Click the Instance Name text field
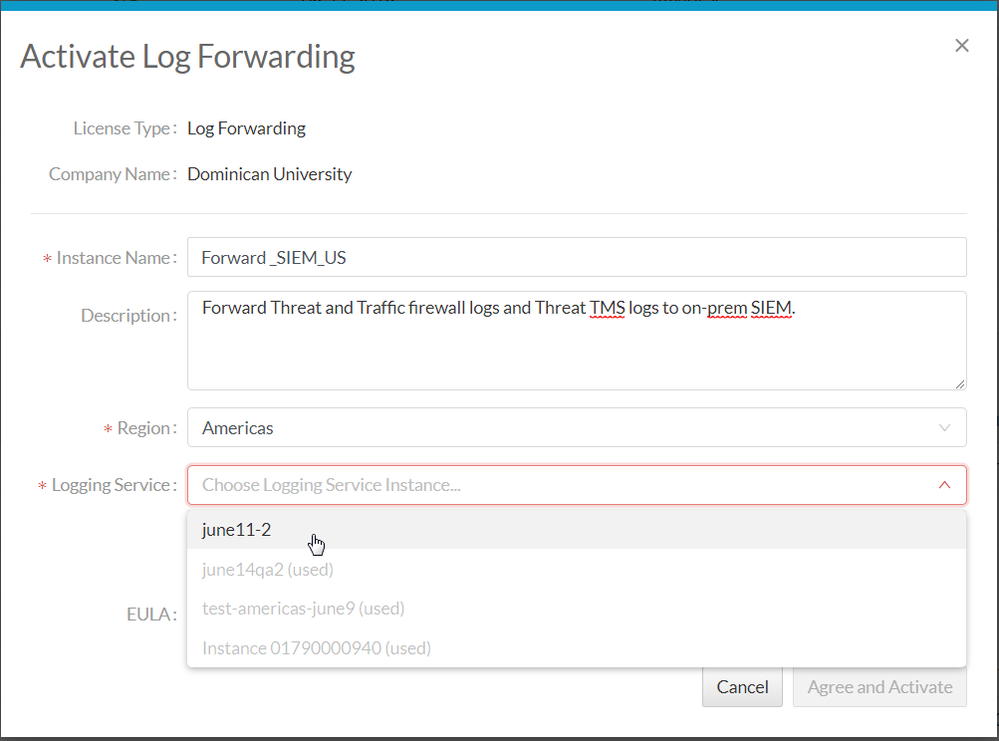Viewport: 999px width, 741px height. (576, 257)
